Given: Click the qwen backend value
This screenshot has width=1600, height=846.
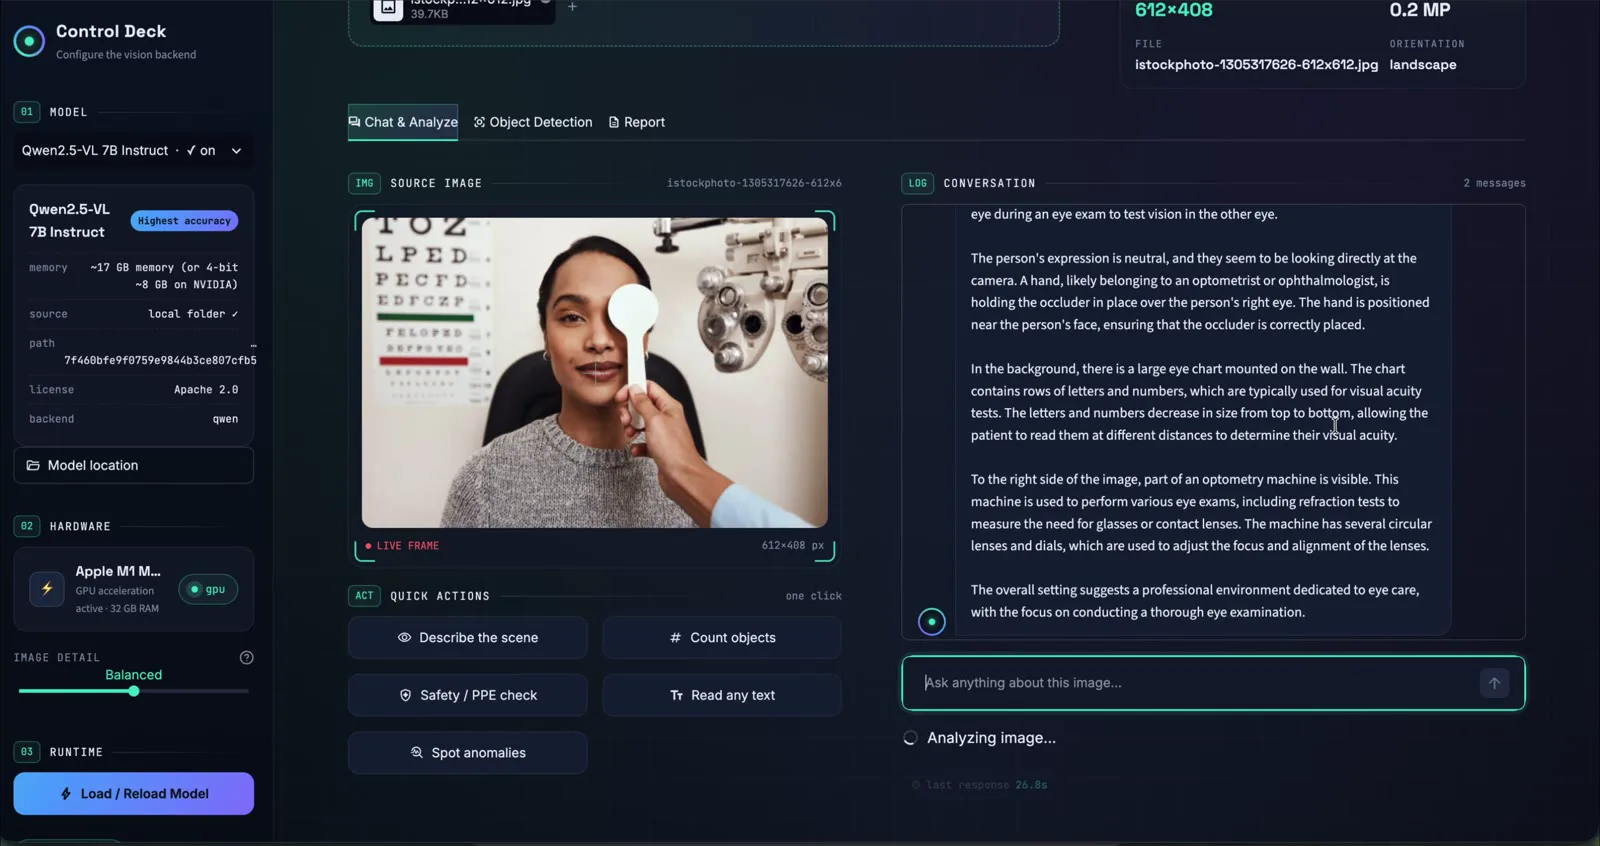Looking at the screenshot, I should (225, 419).
